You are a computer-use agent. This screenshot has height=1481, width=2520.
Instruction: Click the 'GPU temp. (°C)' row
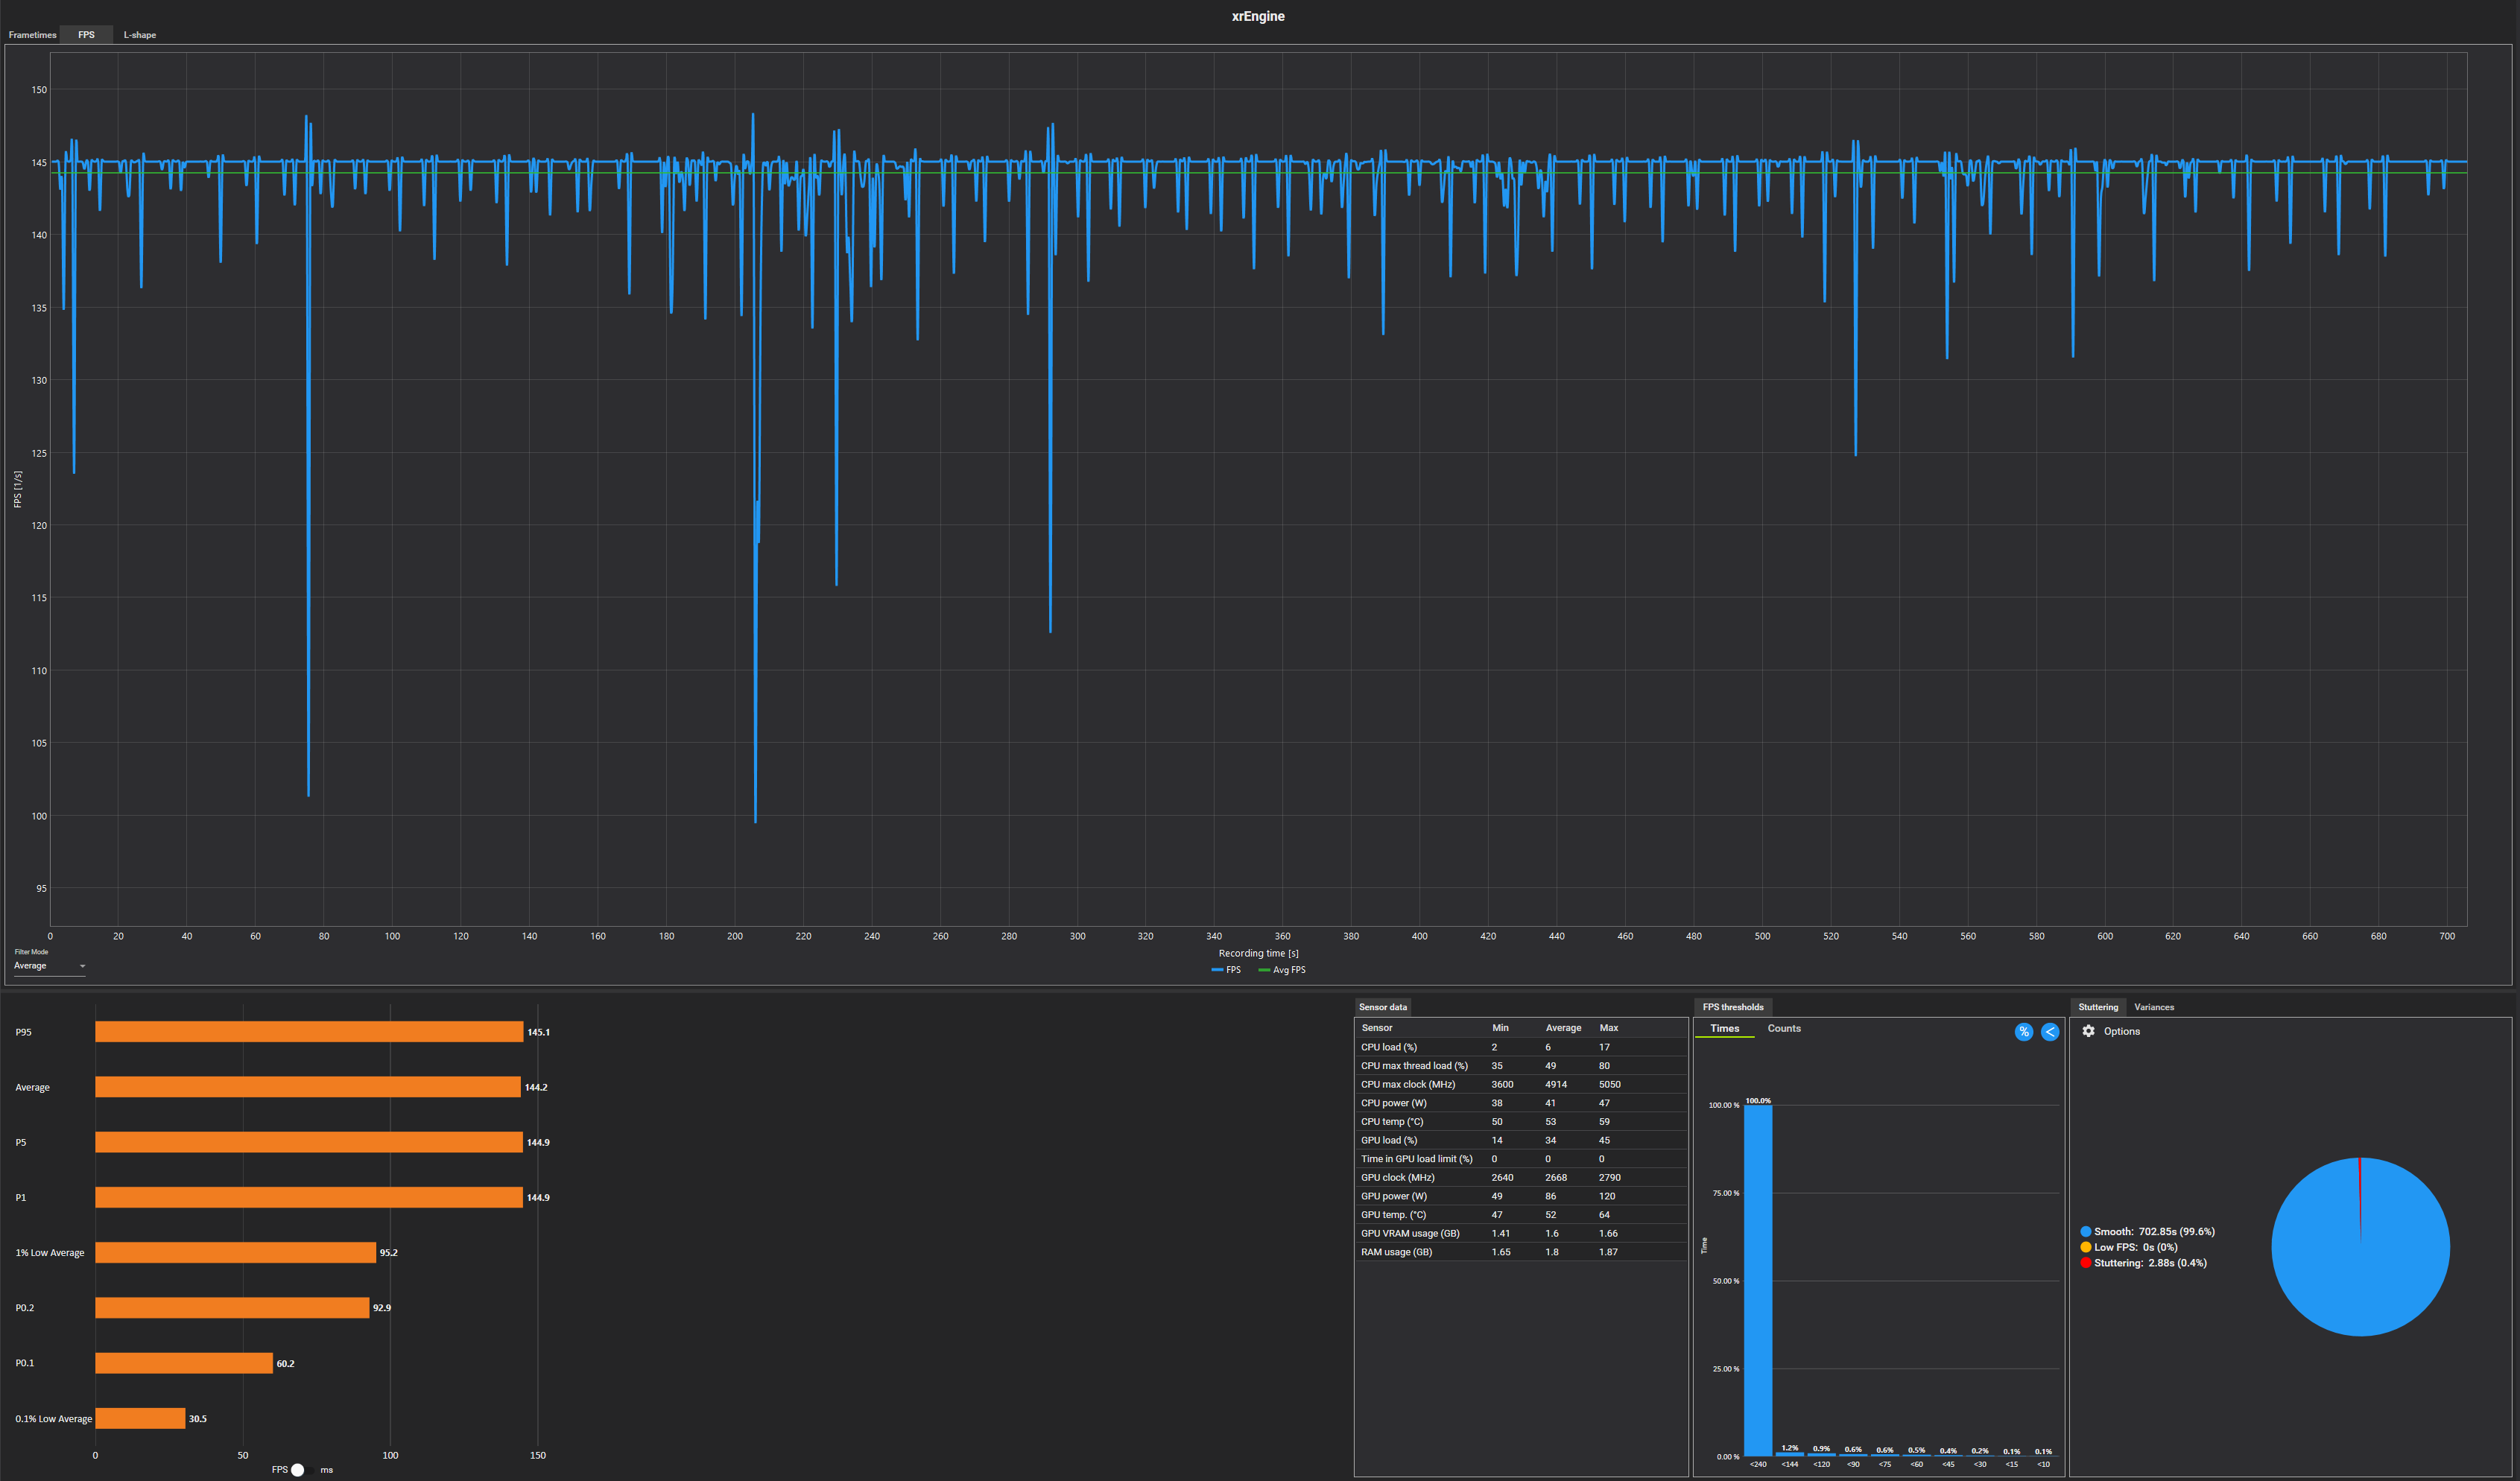pyautogui.click(x=1520, y=1215)
